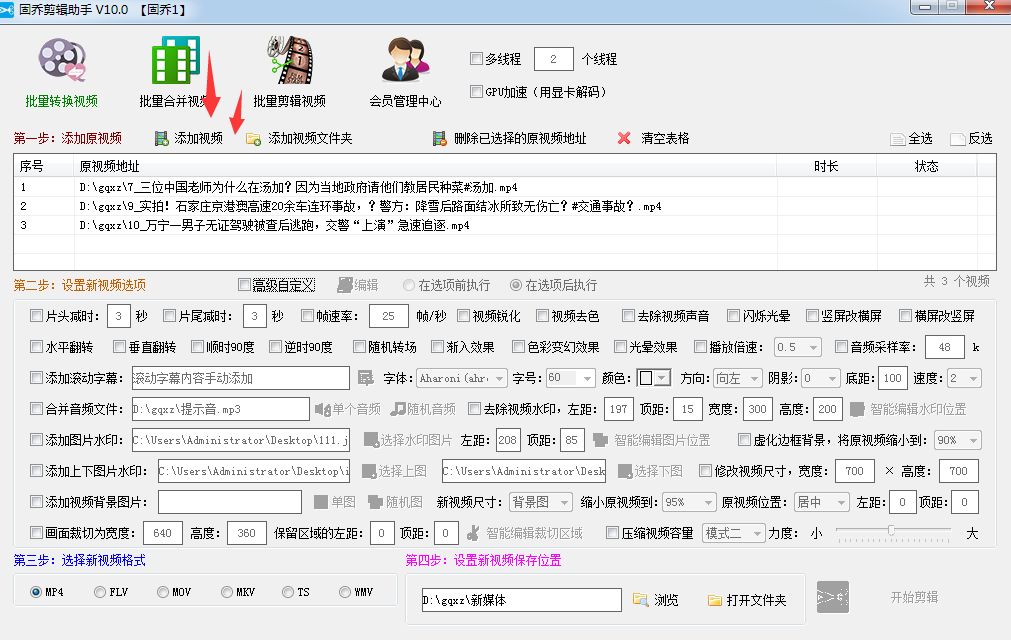The image size is (1011, 640).
Task: Open the 会员管理中心 people icon
Action: click(x=405, y=60)
